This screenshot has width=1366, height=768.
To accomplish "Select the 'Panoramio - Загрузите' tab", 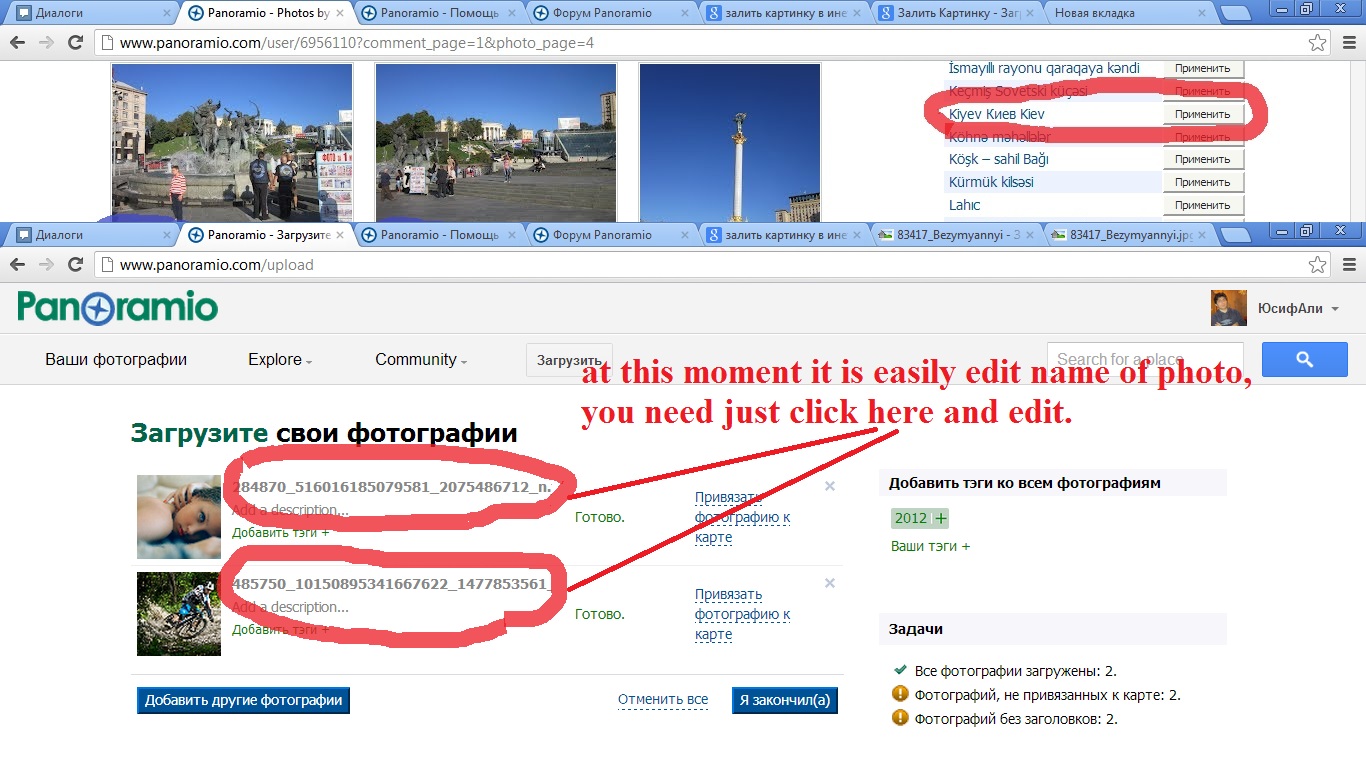I will click(x=265, y=235).
